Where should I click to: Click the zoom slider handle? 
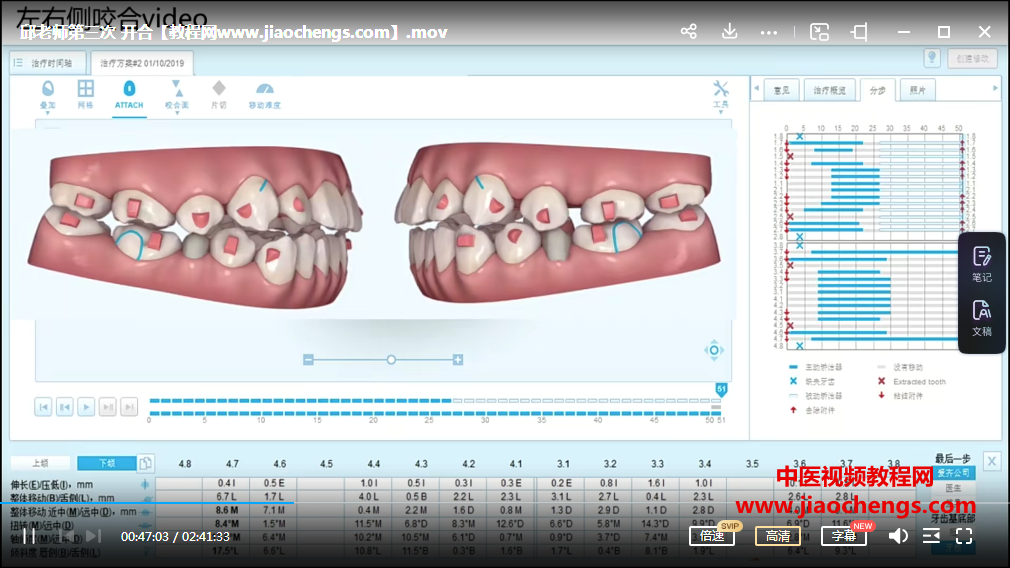coord(391,360)
